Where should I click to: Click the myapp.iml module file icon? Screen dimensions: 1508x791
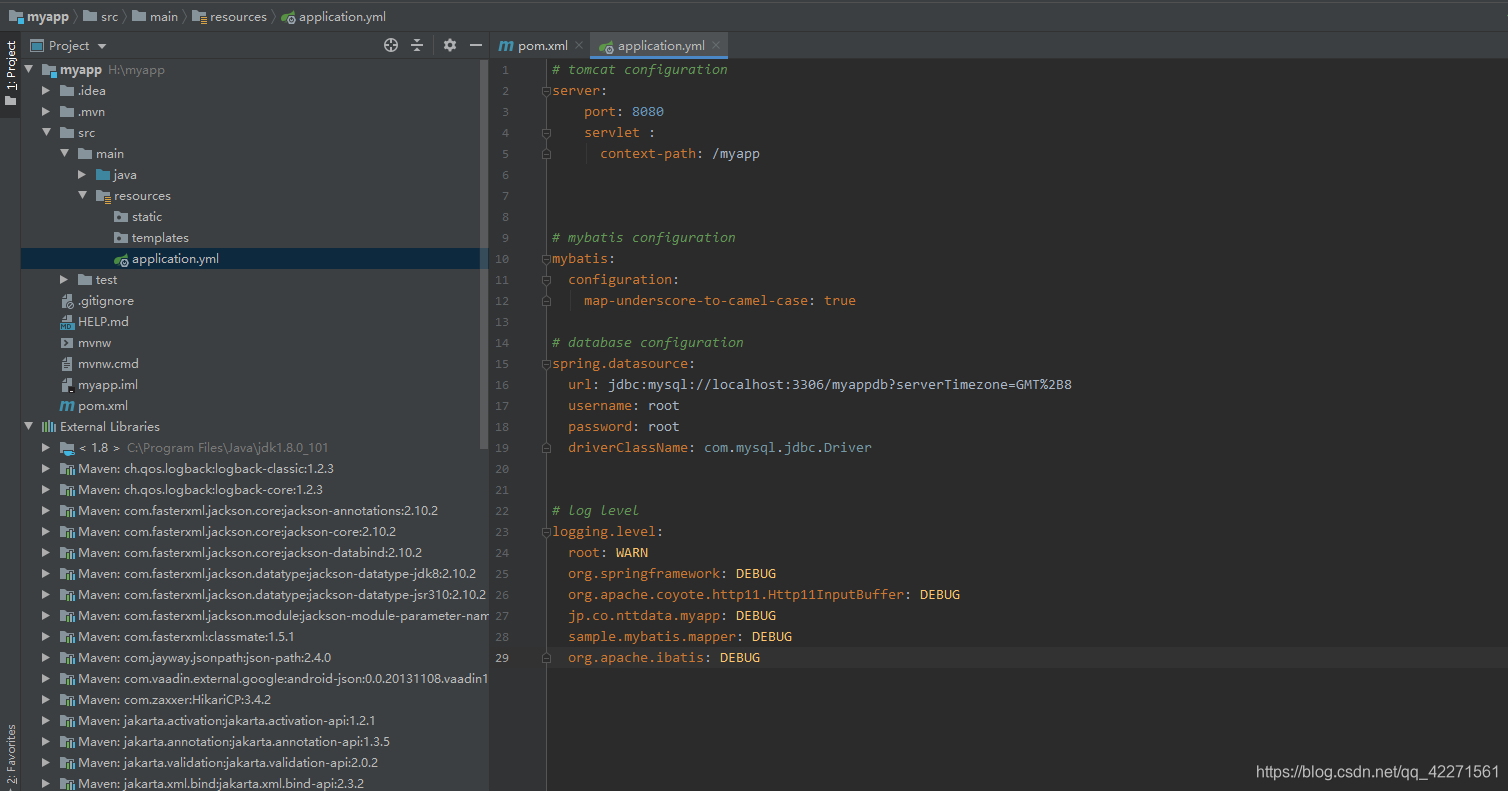67,385
